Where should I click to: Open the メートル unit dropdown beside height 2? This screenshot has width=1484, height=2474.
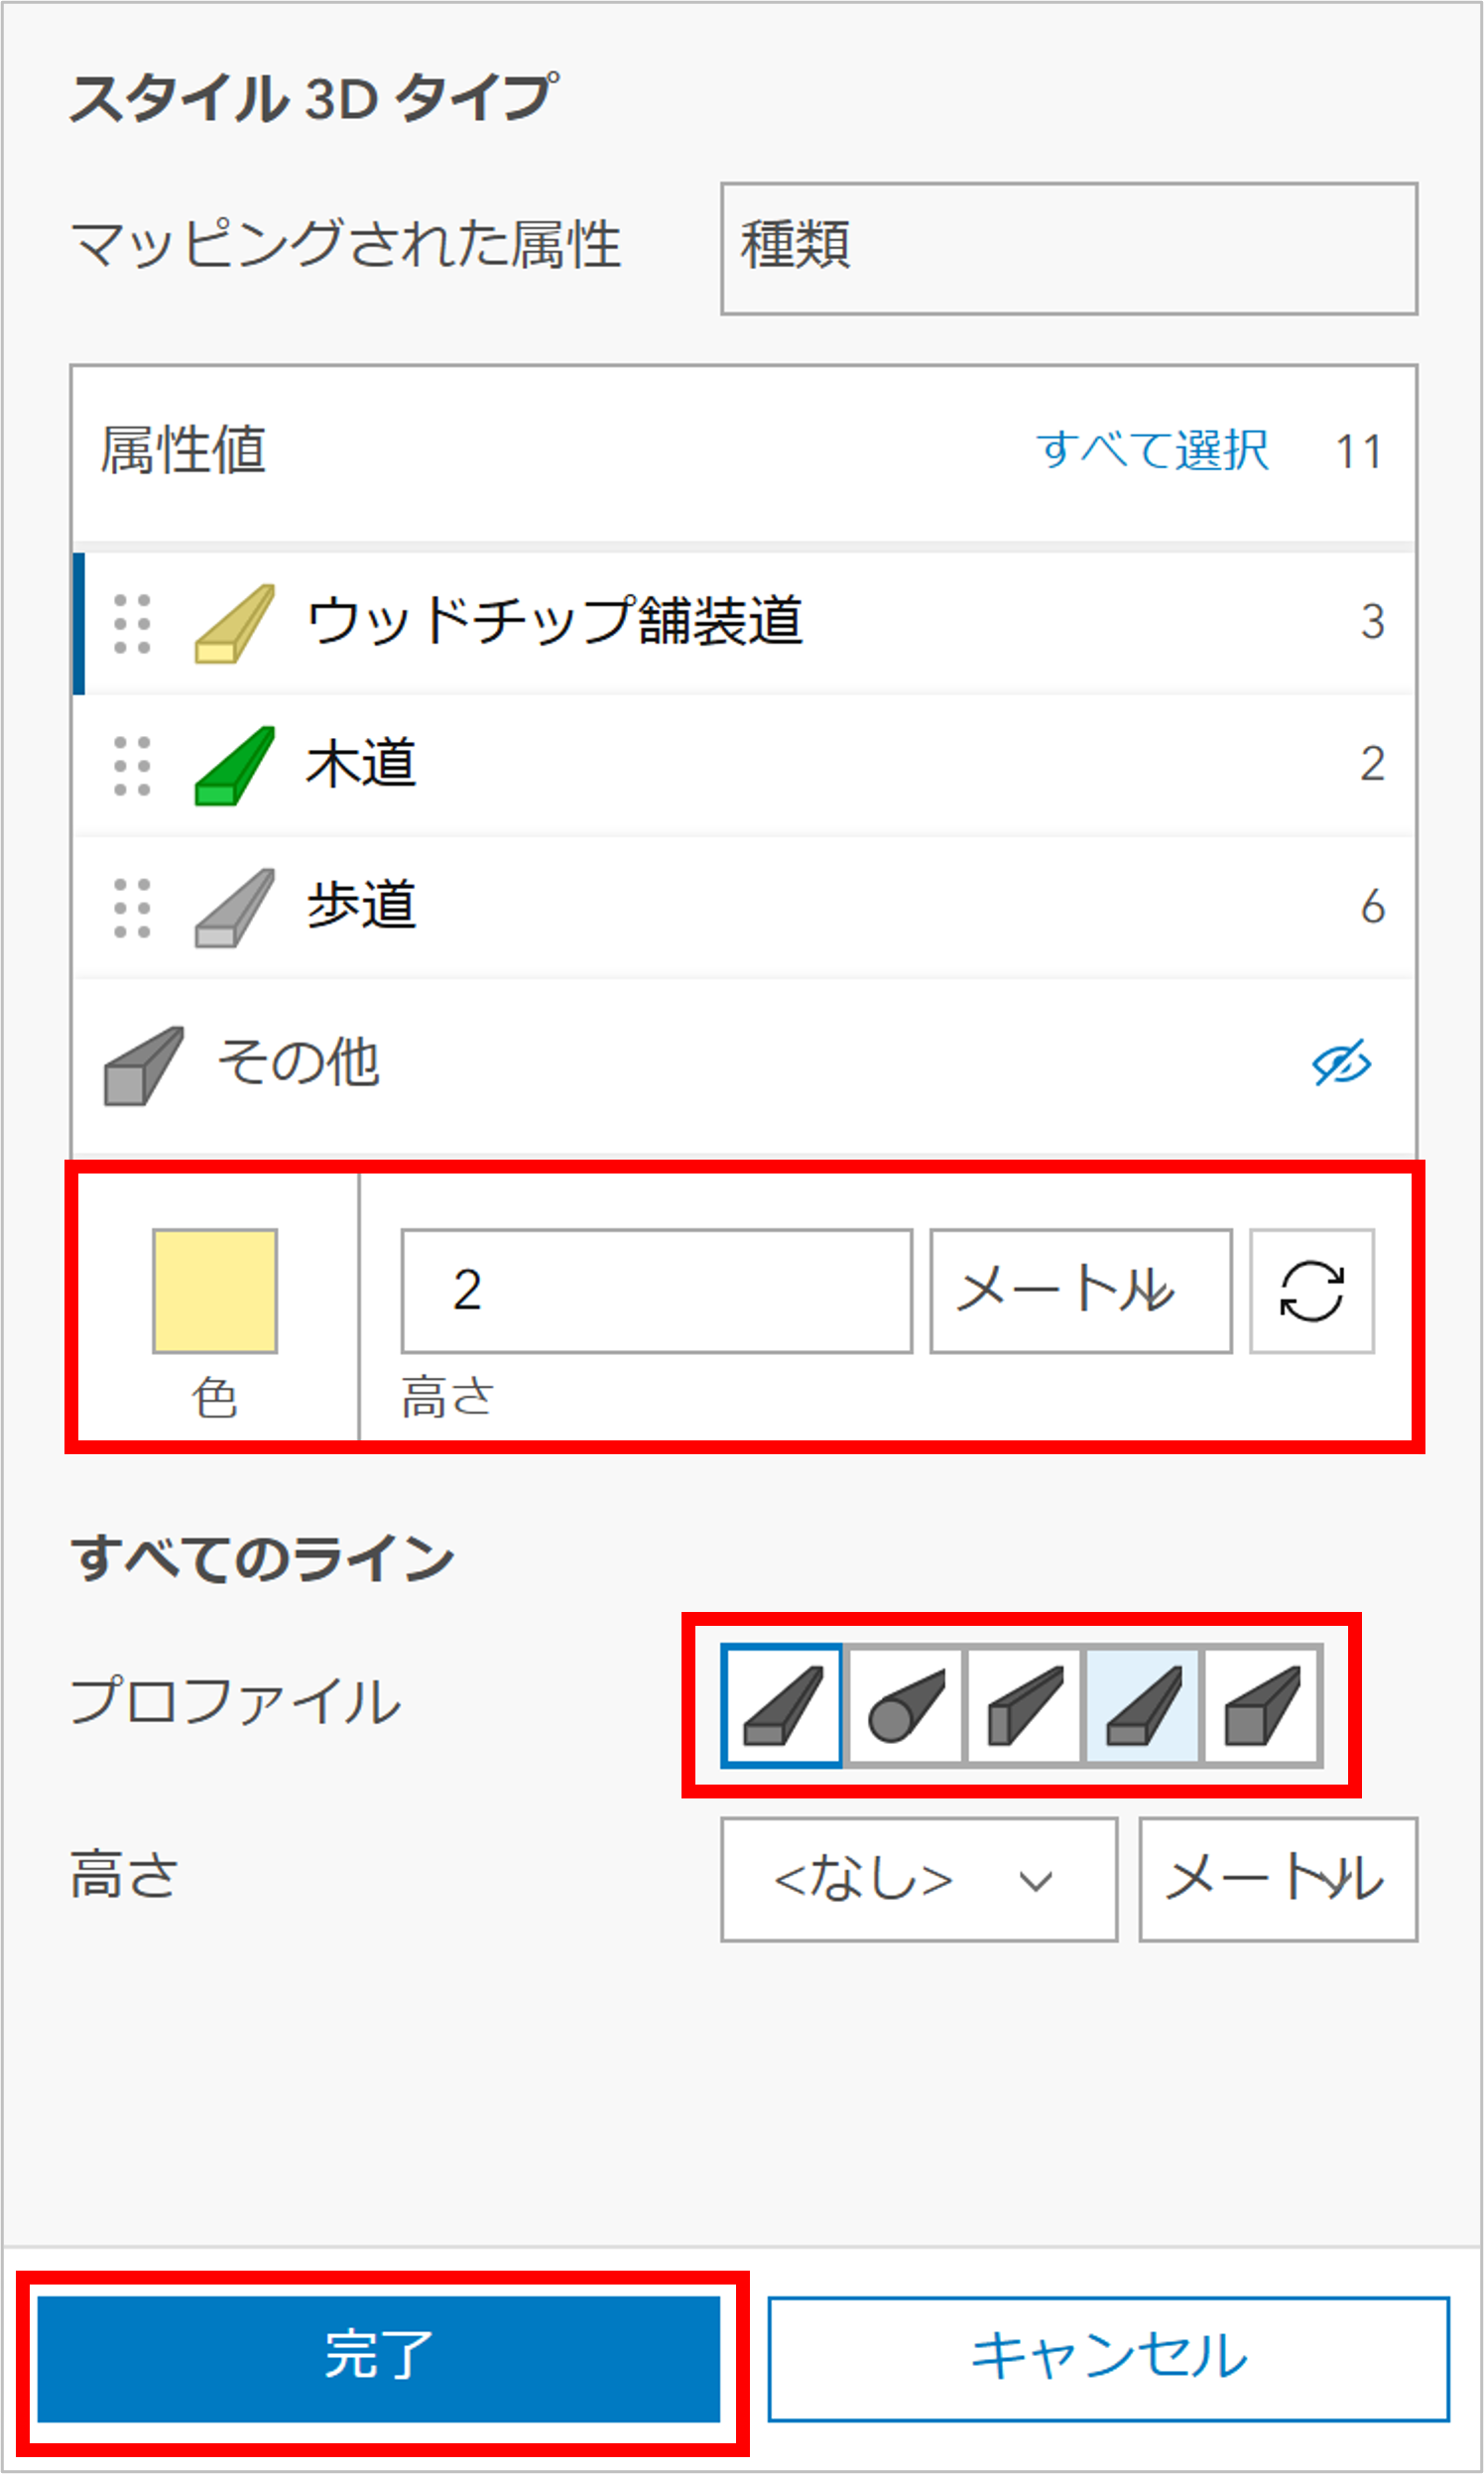pyautogui.click(x=1081, y=1291)
